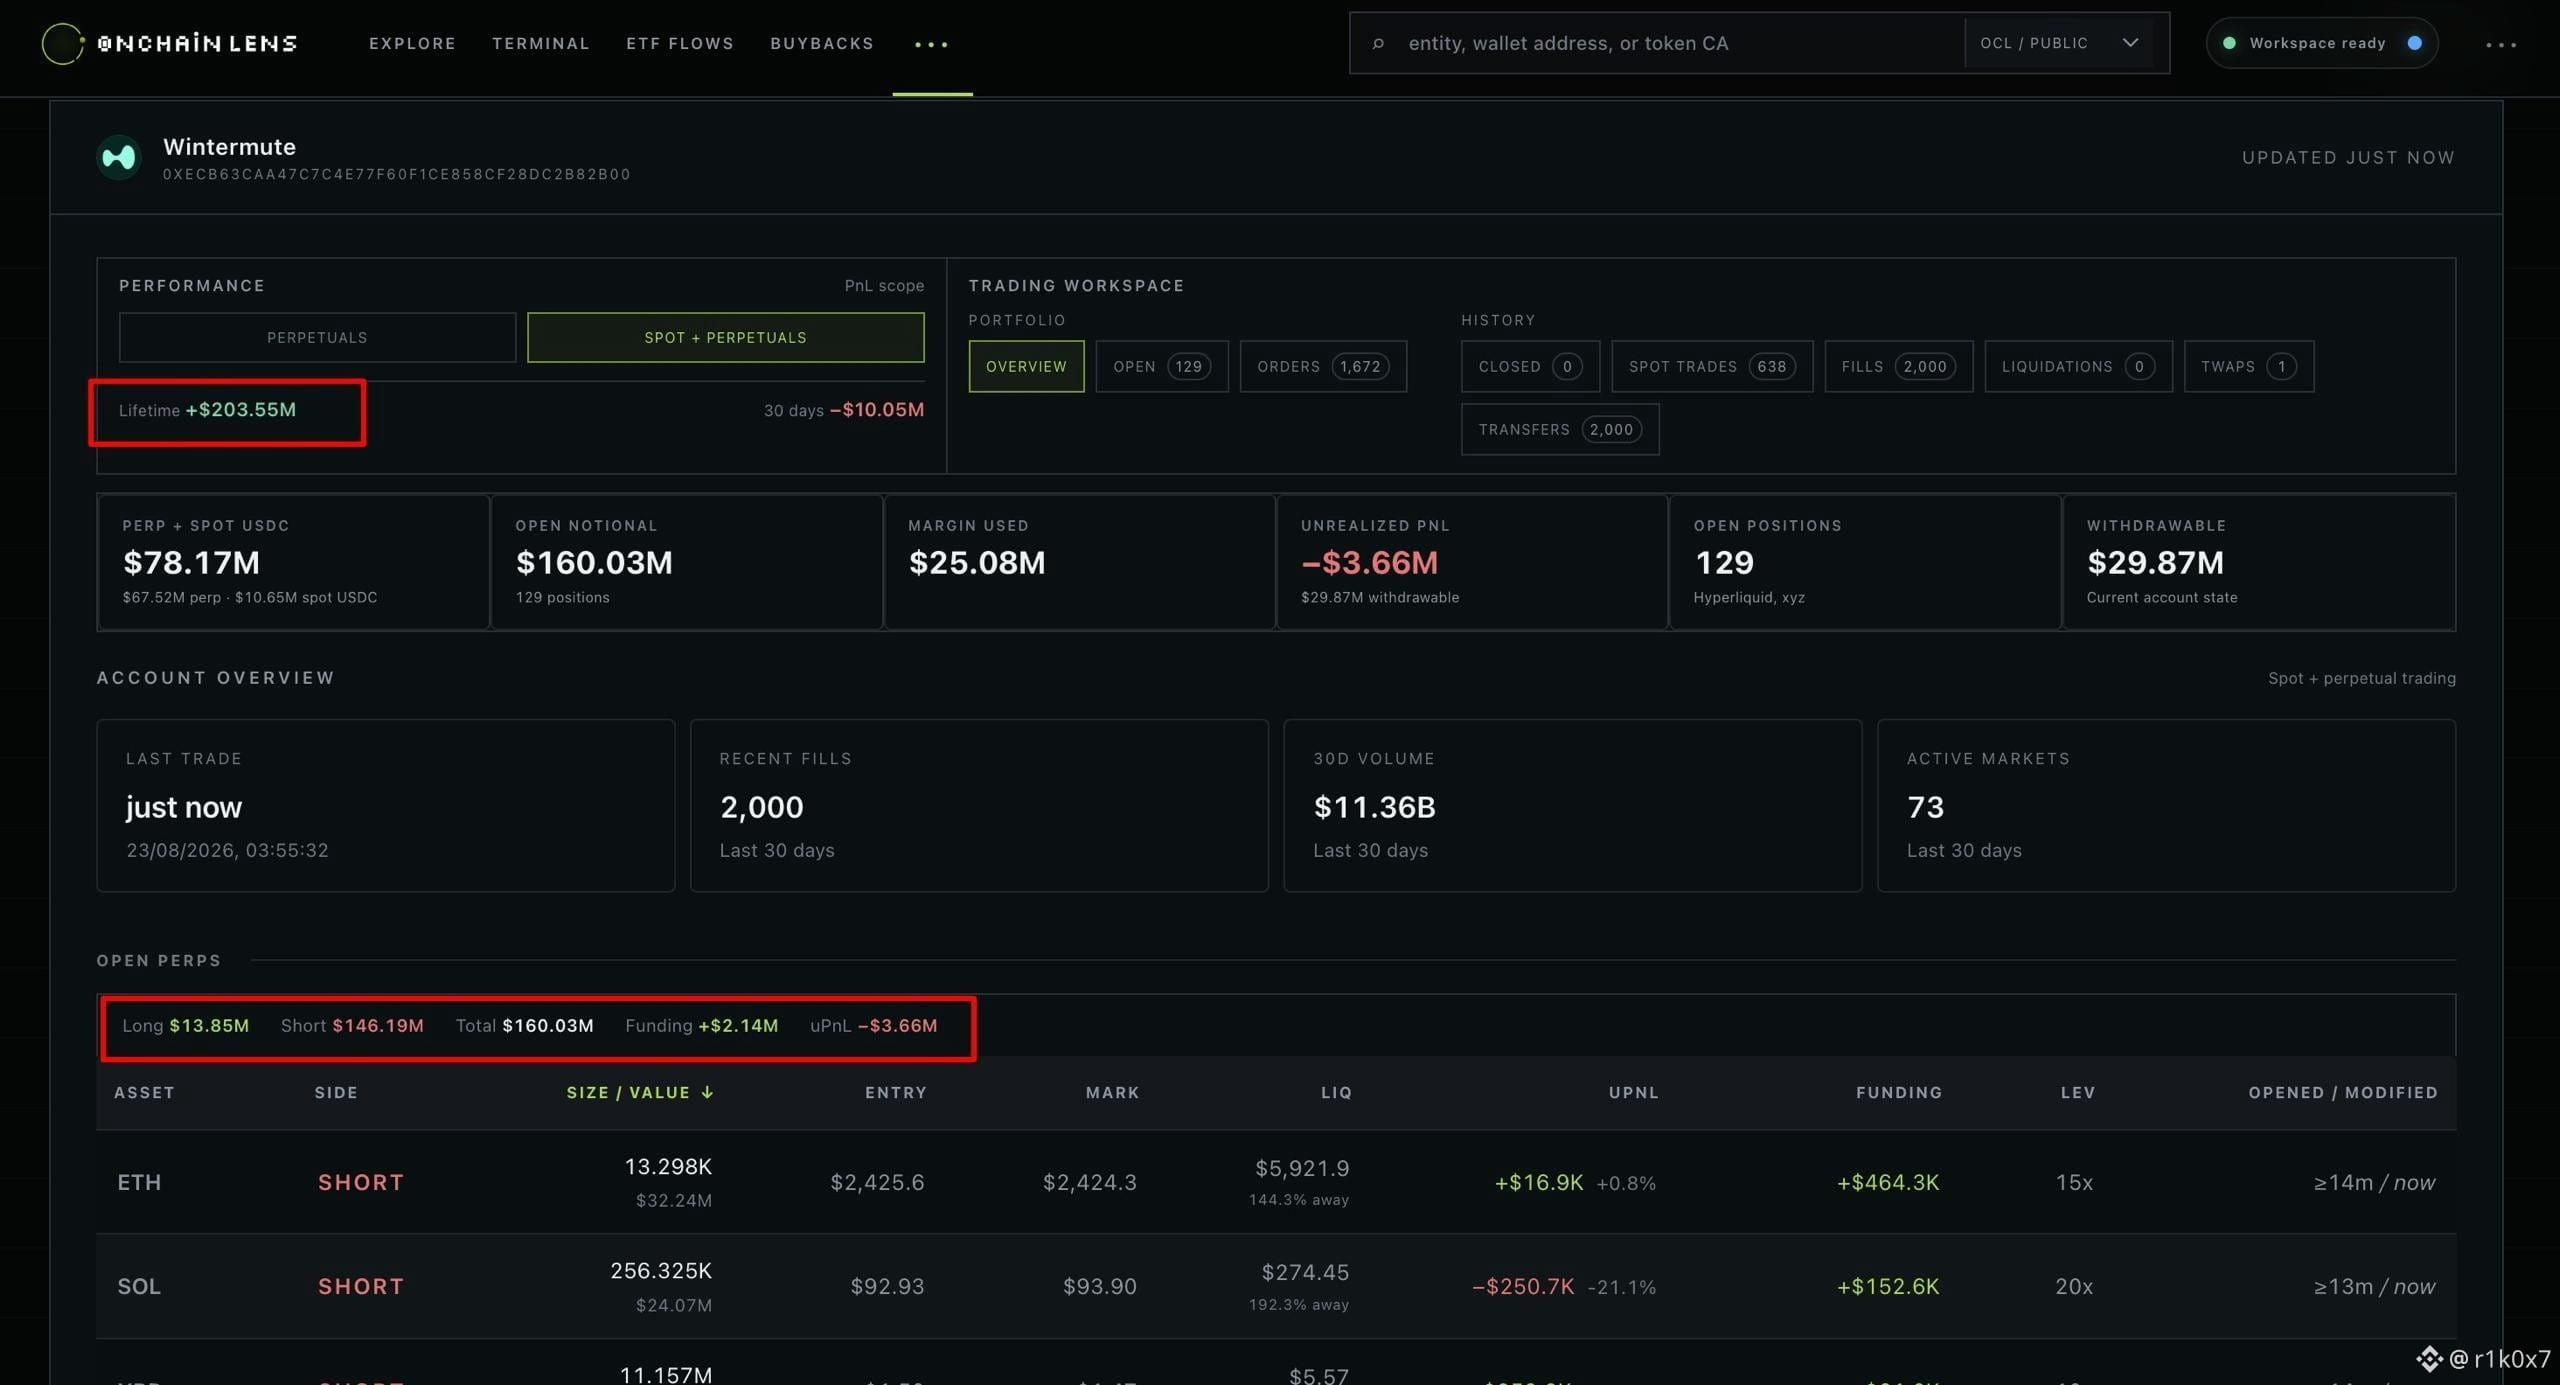Click the 30D Volume $11.36B card
2560x1385 pixels.
[1573, 805]
